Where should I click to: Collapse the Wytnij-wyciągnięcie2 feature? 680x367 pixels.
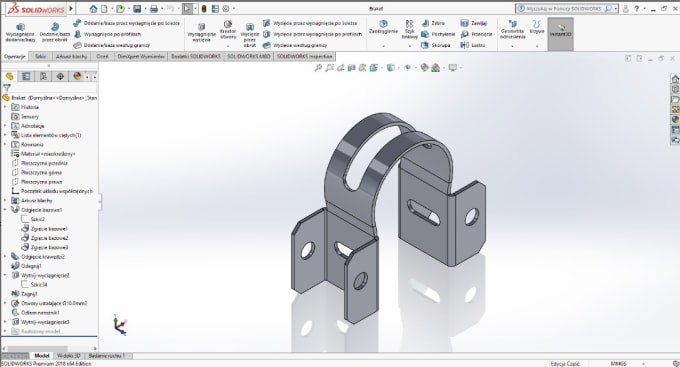pos(5,275)
